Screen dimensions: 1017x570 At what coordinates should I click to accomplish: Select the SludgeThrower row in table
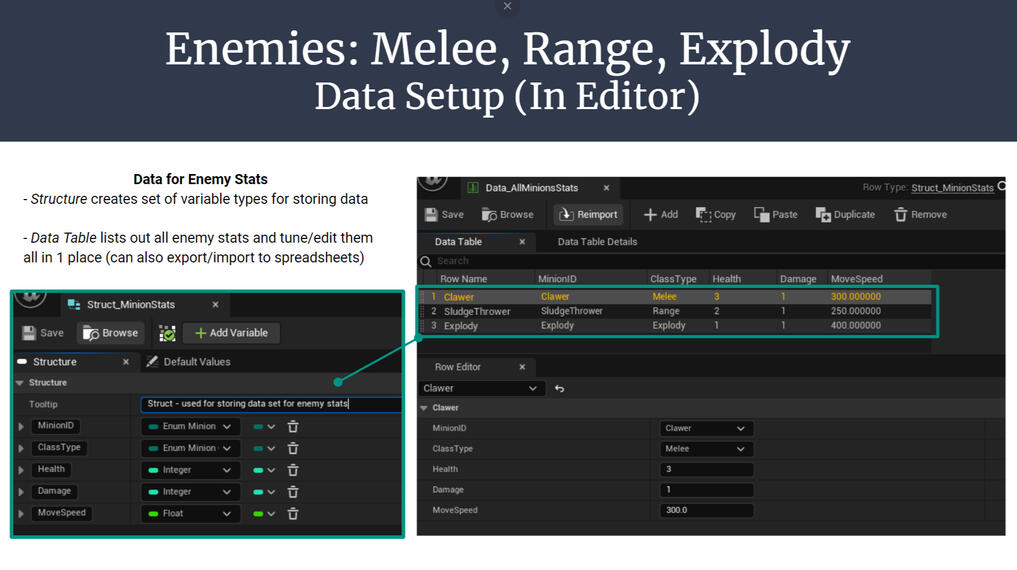[477, 311]
